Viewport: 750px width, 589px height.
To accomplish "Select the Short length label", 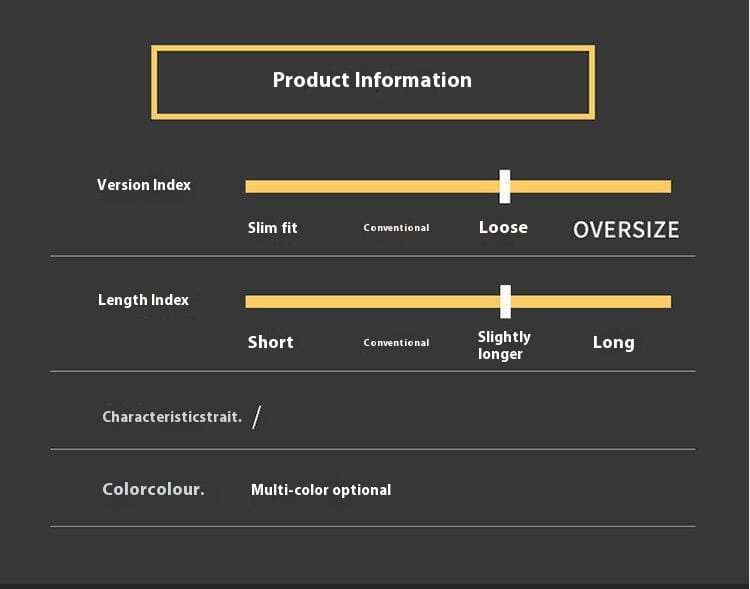I will click(x=271, y=342).
